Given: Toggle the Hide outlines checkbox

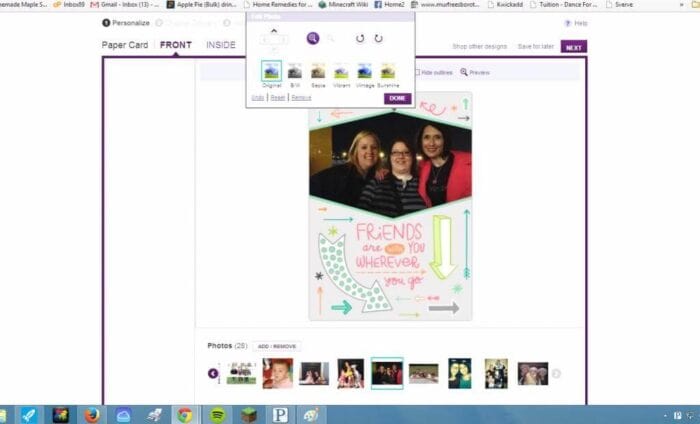Looking at the screenshot, I should (x=417, y=72).
